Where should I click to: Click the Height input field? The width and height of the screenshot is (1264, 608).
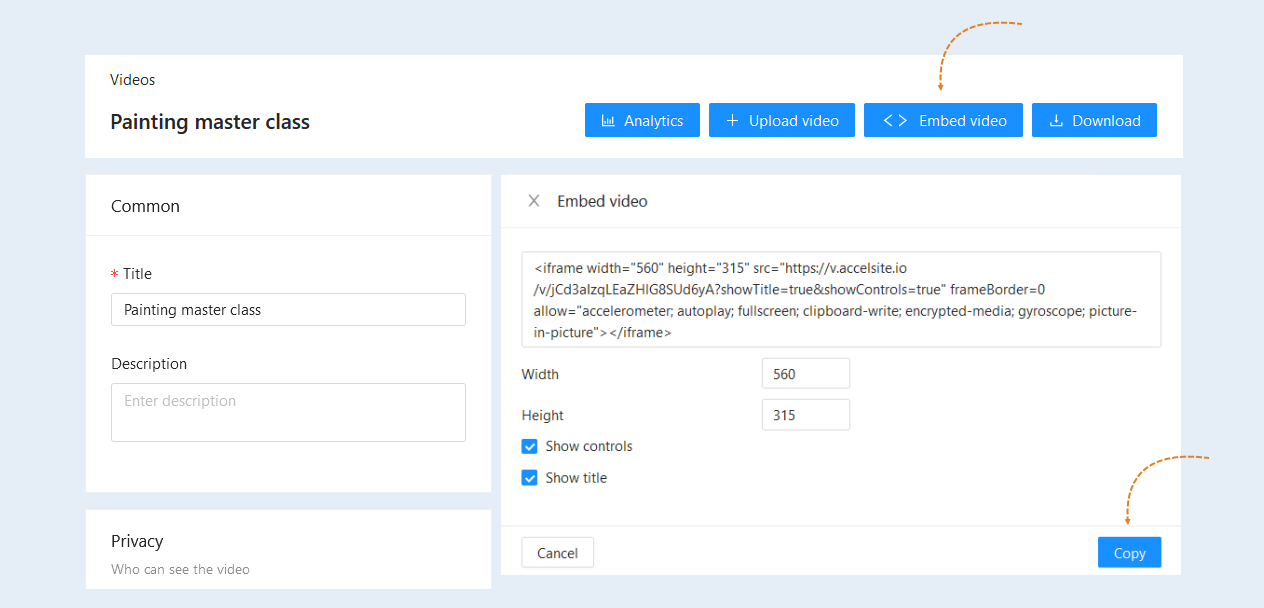(x=806, y=415)
